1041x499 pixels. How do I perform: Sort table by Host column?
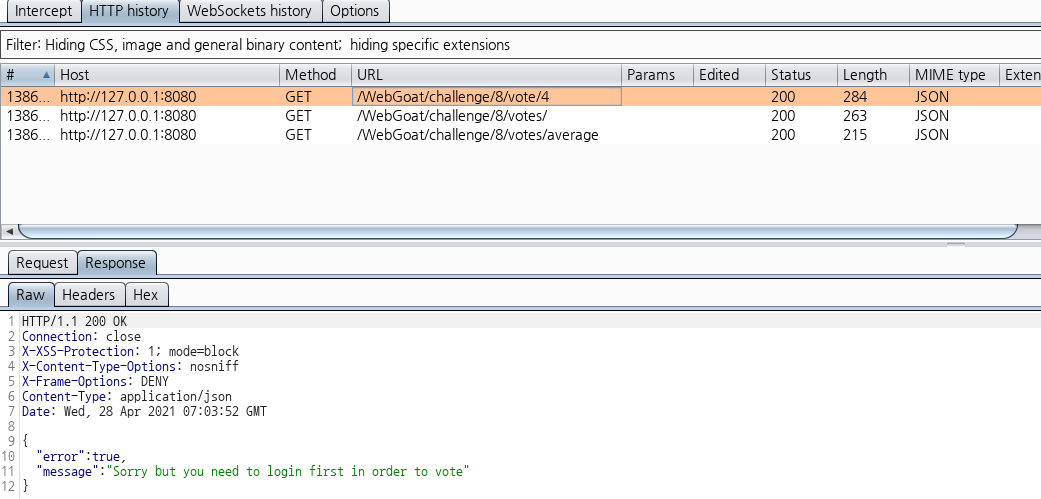pos(166,75)
